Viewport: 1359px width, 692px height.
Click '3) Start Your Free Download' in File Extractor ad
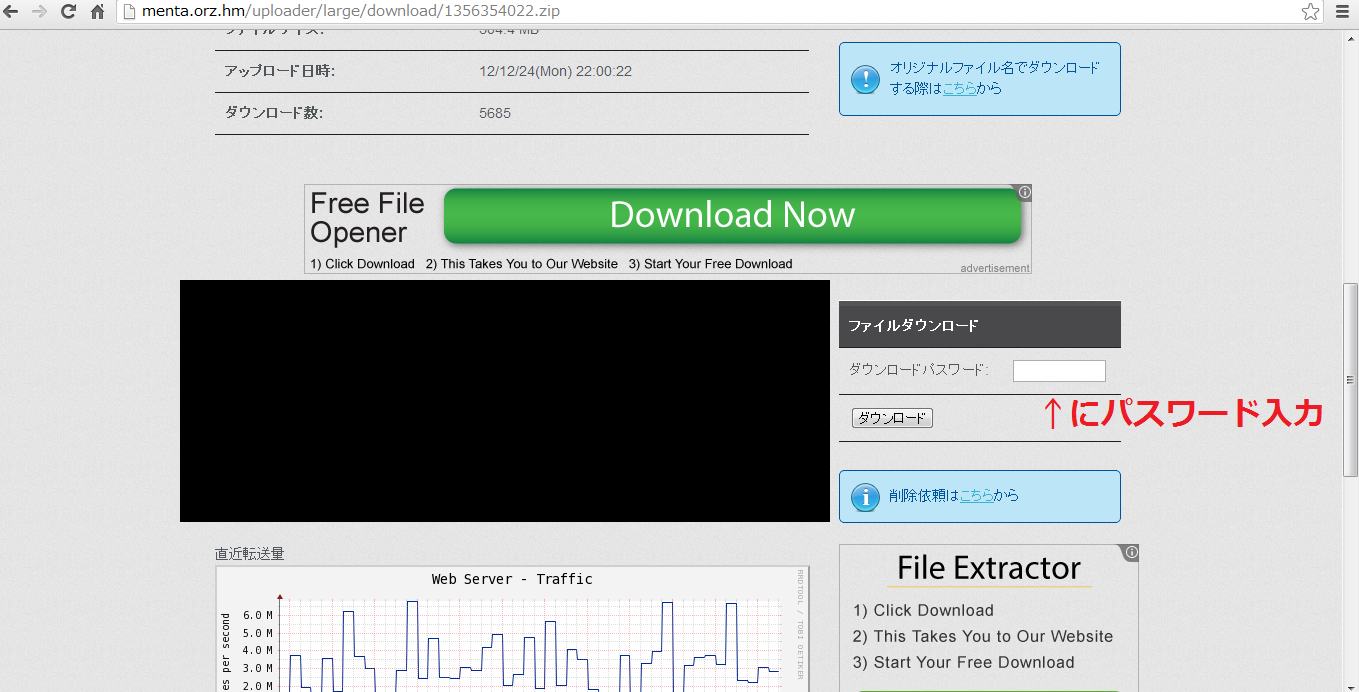[964, 663]
